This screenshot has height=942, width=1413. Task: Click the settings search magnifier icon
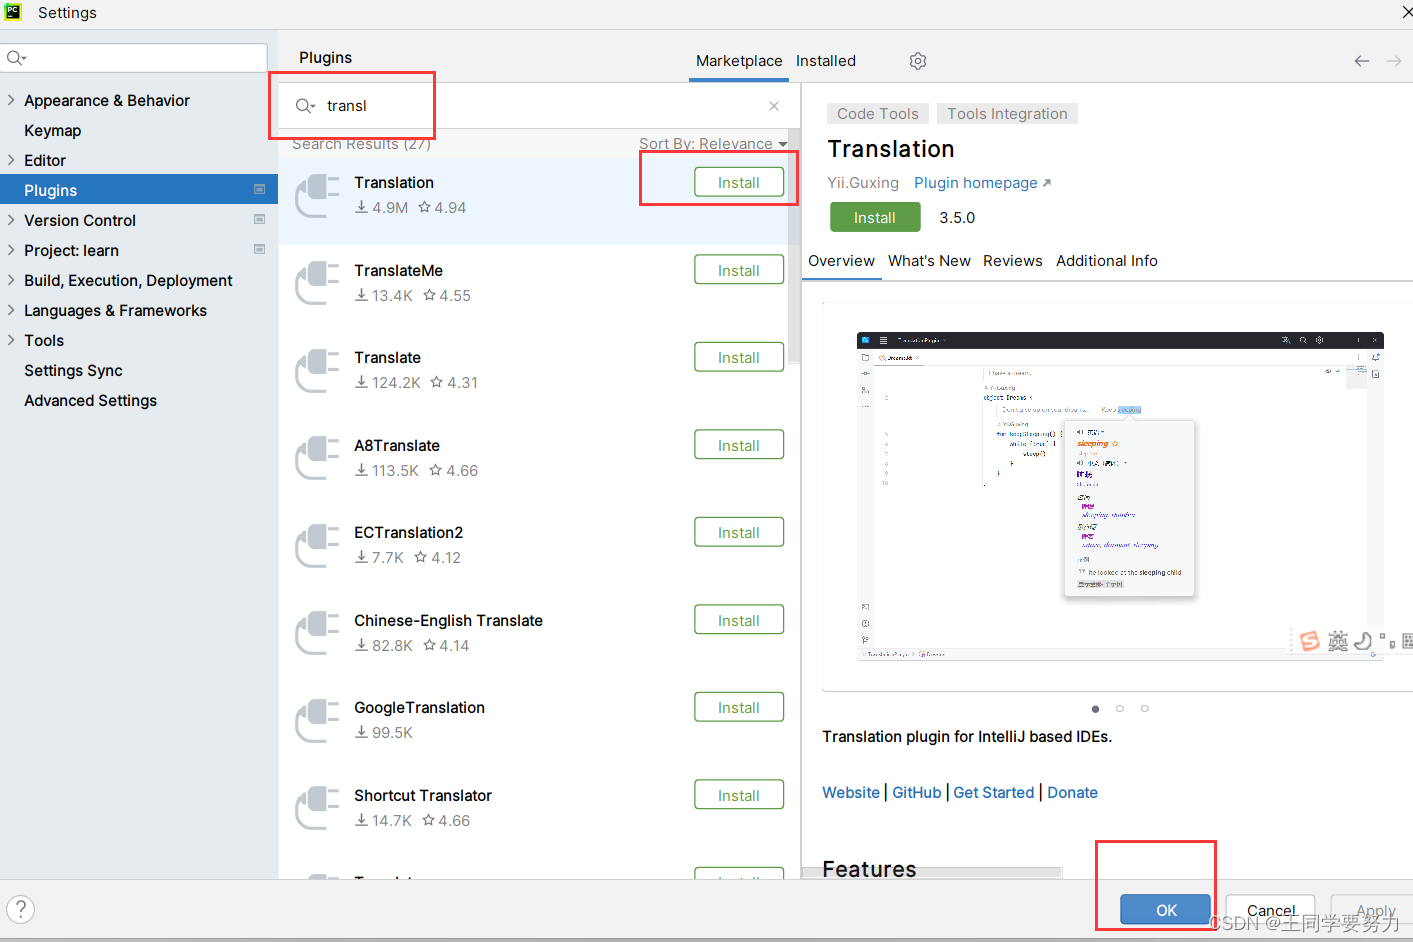pyautogui.click(x=14, y=58)
